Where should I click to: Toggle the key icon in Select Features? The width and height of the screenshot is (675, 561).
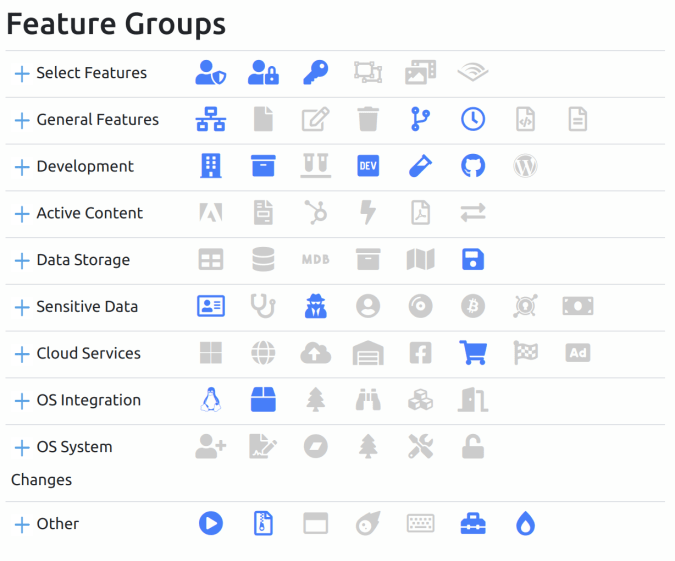click(315, 73)
